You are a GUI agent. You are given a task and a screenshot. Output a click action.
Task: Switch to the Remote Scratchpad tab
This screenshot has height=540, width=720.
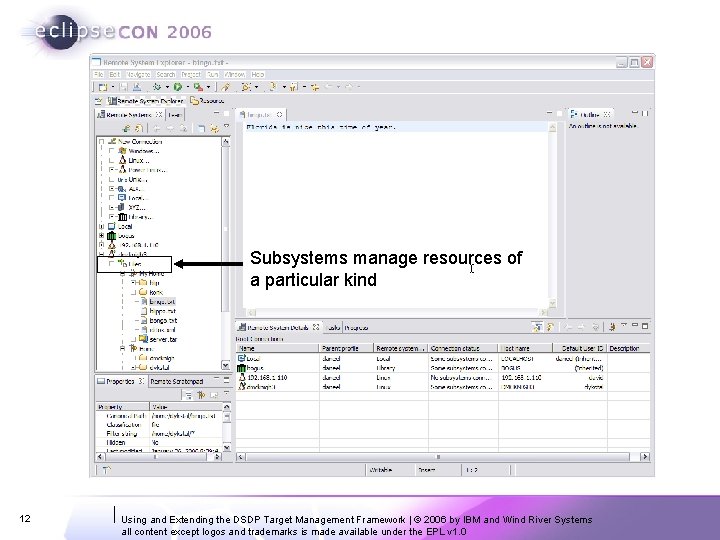(x=177, y=381)
